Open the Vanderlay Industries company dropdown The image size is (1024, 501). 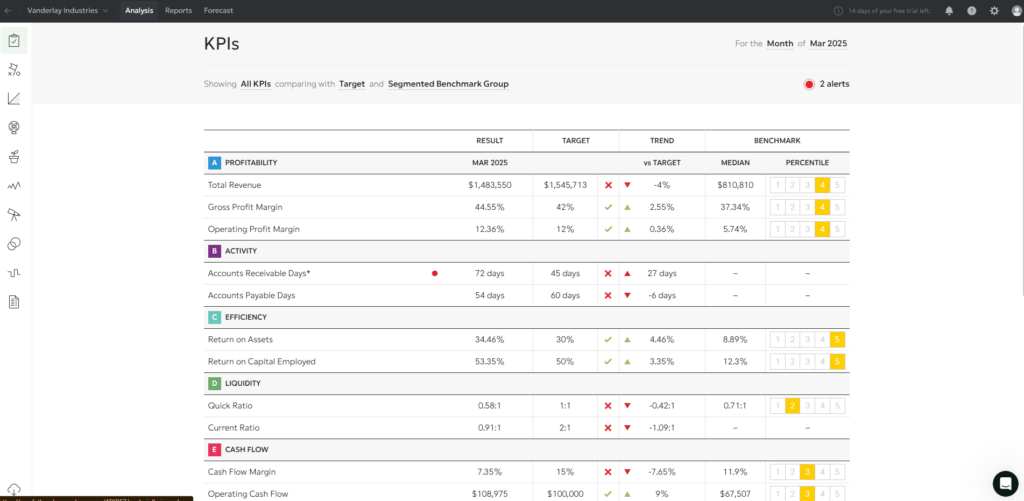point(68,11)
